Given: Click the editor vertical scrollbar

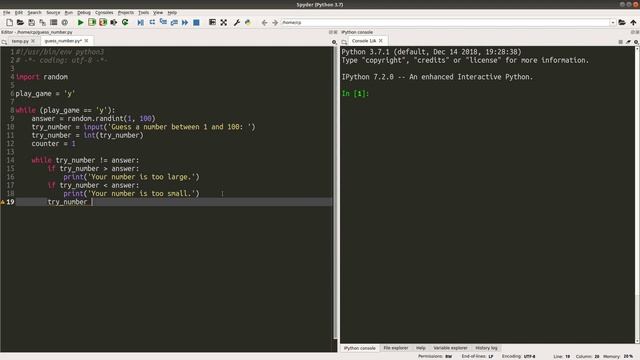Looking at the screenshot, I should (336, 193).
